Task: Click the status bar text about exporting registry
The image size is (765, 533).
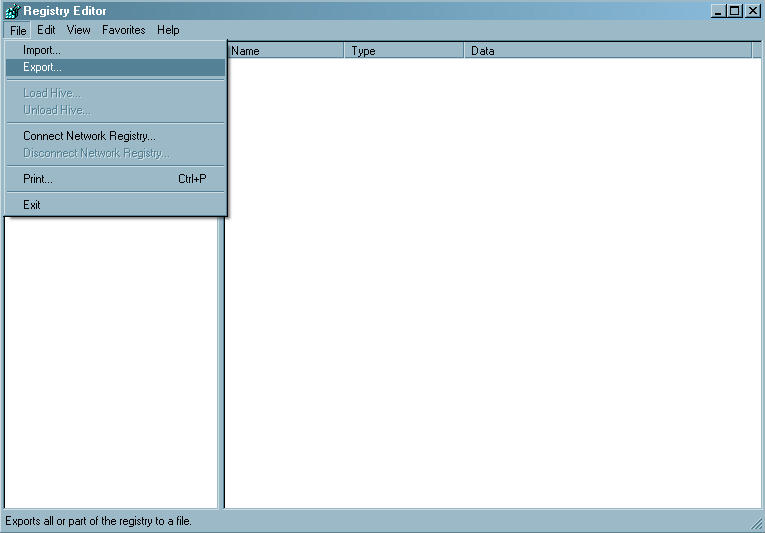Action: 98,521
